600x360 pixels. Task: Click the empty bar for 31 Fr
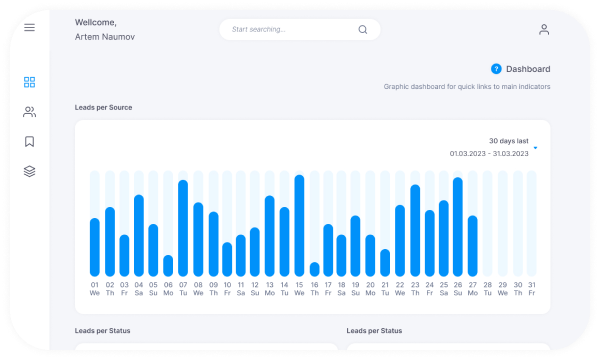tap(532, 223)
